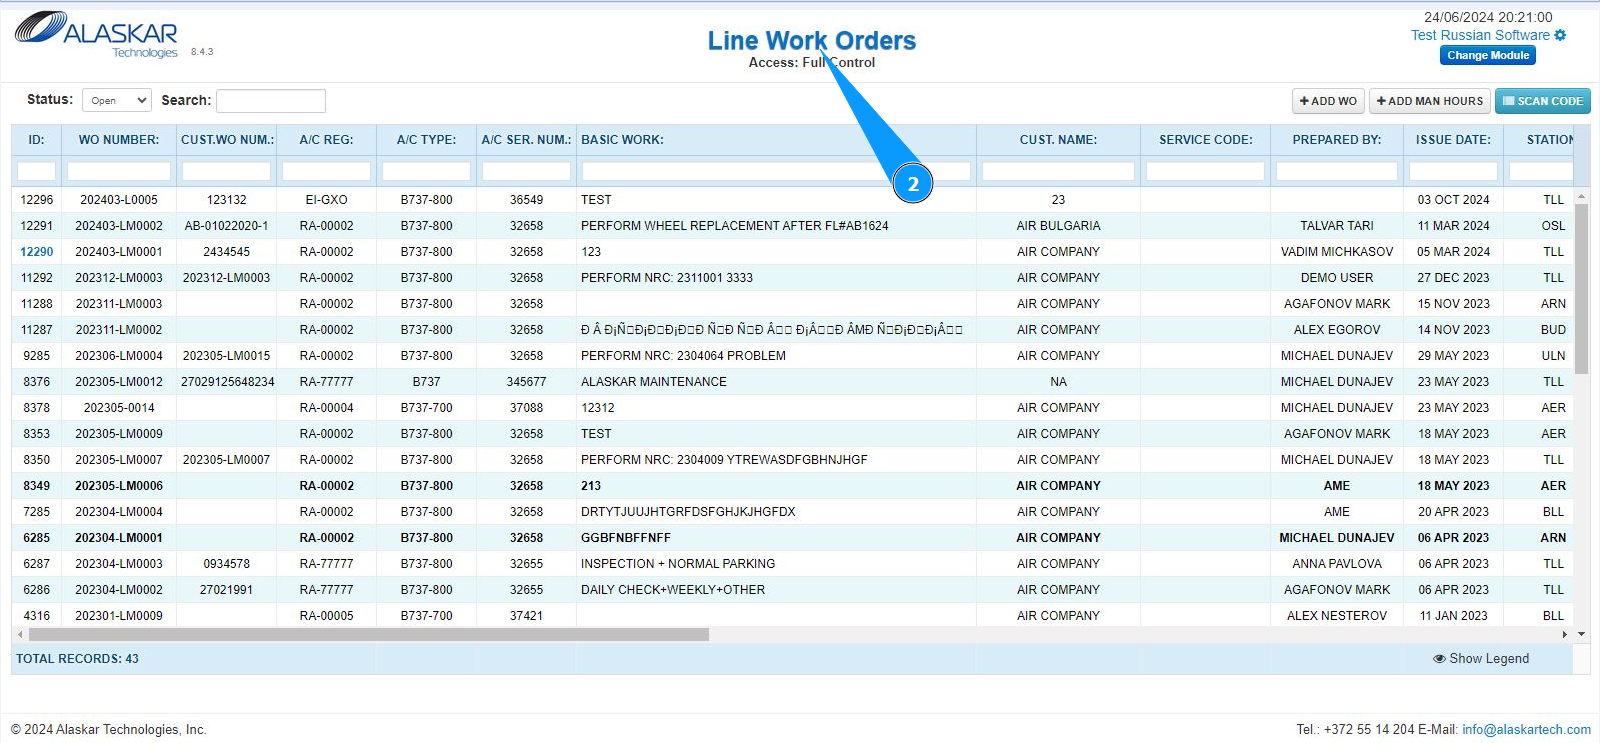Click the ADD WO button
1600x743 pixels.
pos(1328,101)
